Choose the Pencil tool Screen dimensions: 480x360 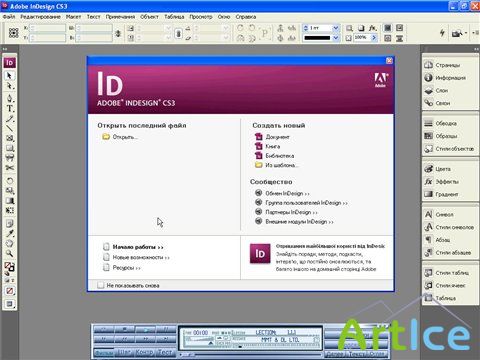(9, 119)
